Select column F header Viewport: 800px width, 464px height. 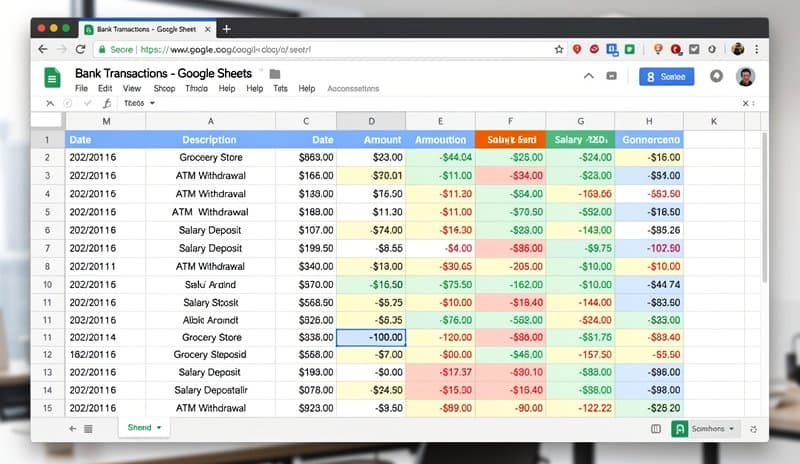tap(510, 121)
